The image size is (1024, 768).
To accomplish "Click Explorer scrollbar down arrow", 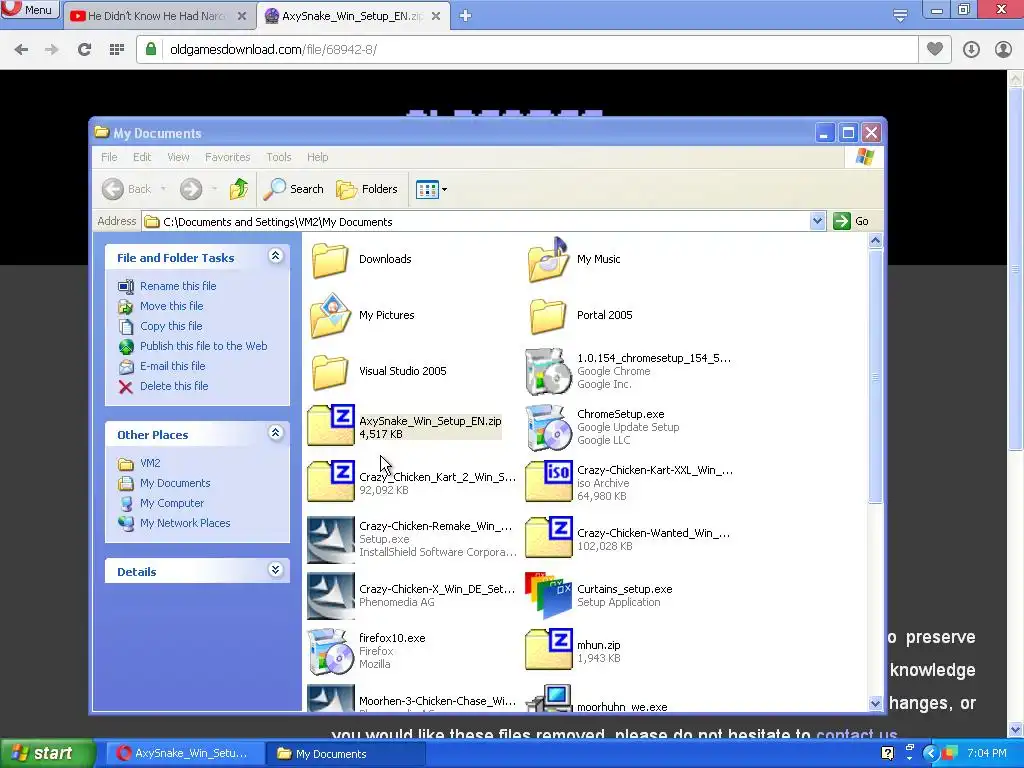I will tap(875, 703).
